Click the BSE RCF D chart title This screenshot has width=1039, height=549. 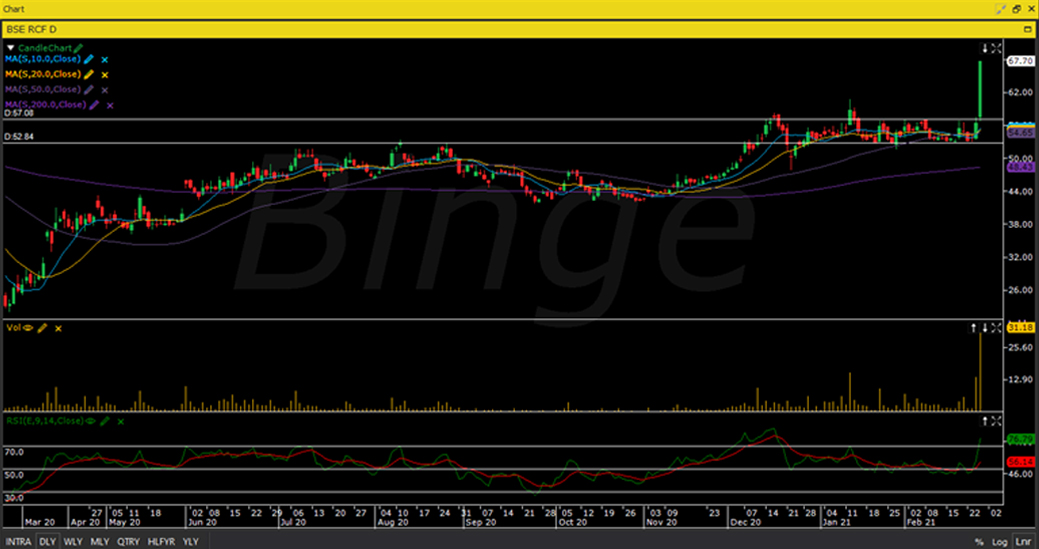[30, 30]
